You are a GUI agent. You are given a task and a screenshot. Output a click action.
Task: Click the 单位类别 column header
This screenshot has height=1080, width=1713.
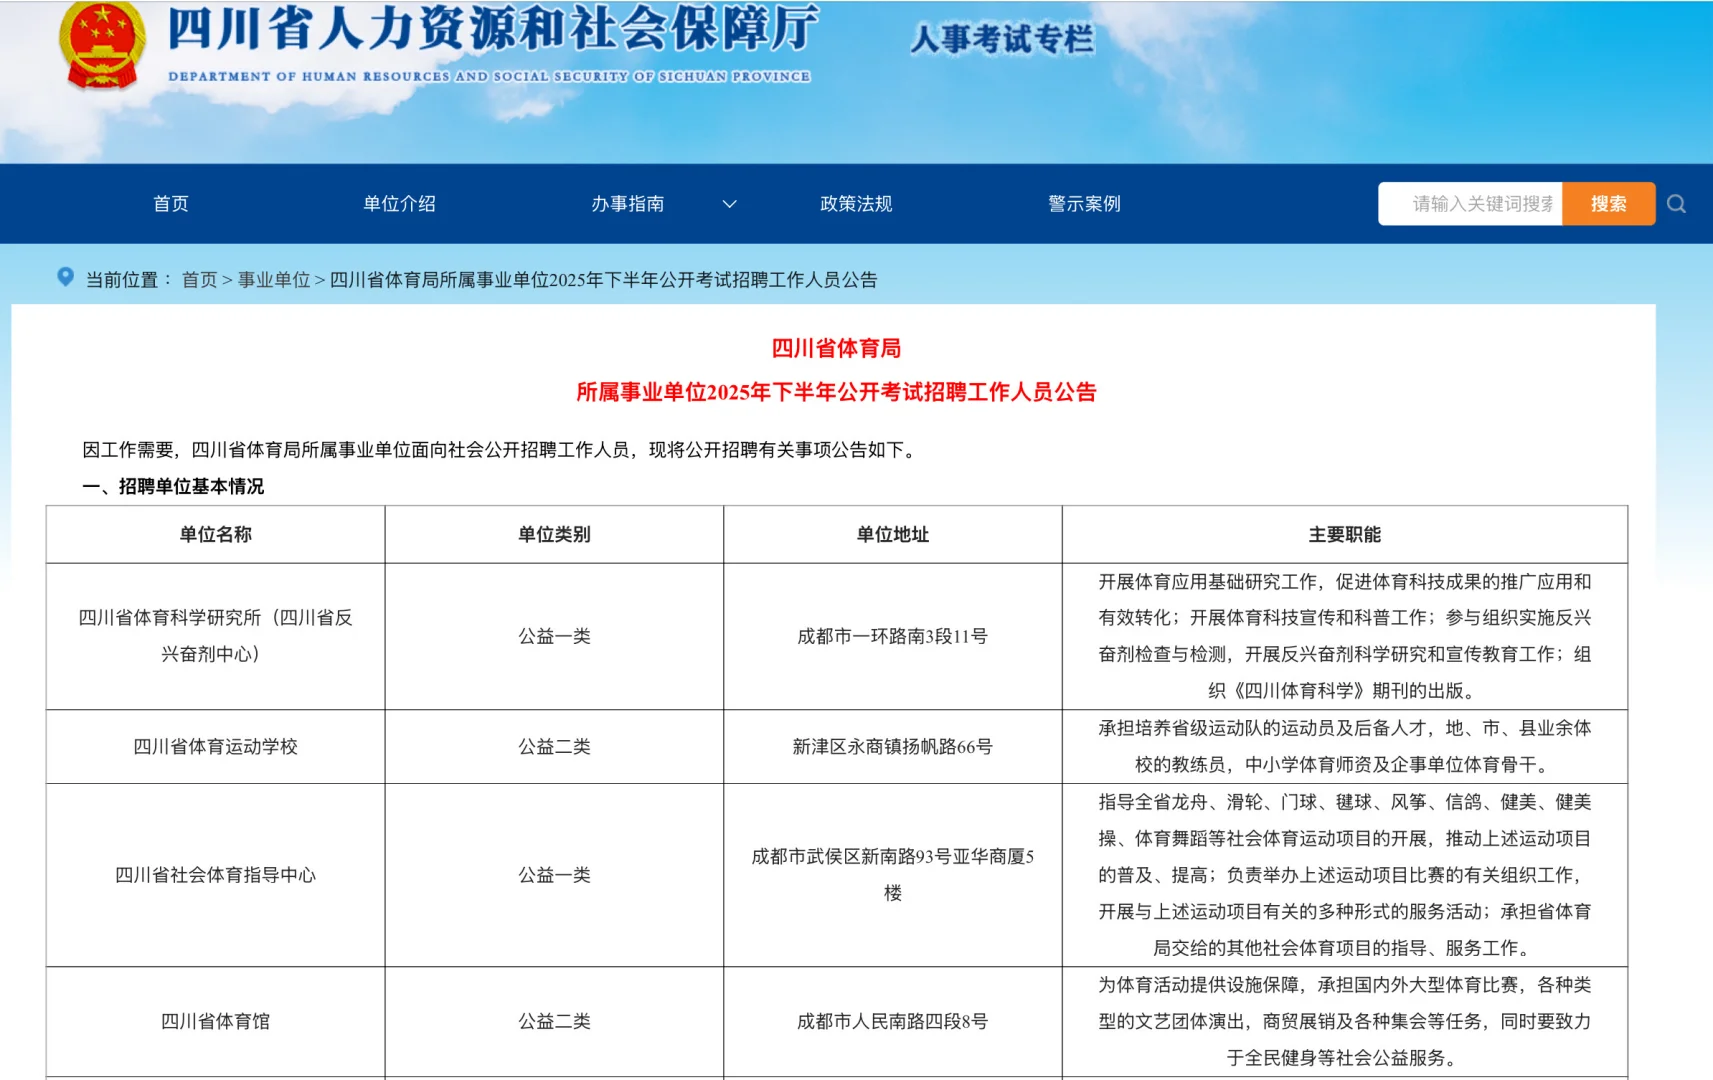[x=554, y=534]
